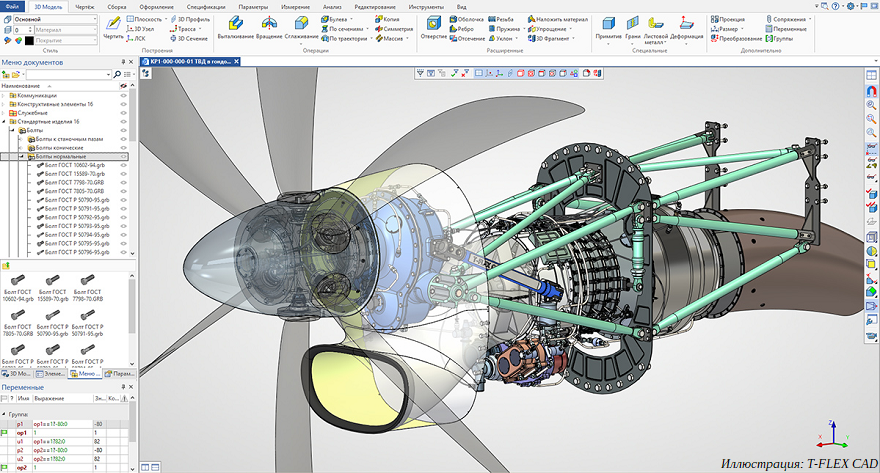This screenshot has width=880, height=473.
Task: Click the Копия copy operation
Action: click(387, 19)
